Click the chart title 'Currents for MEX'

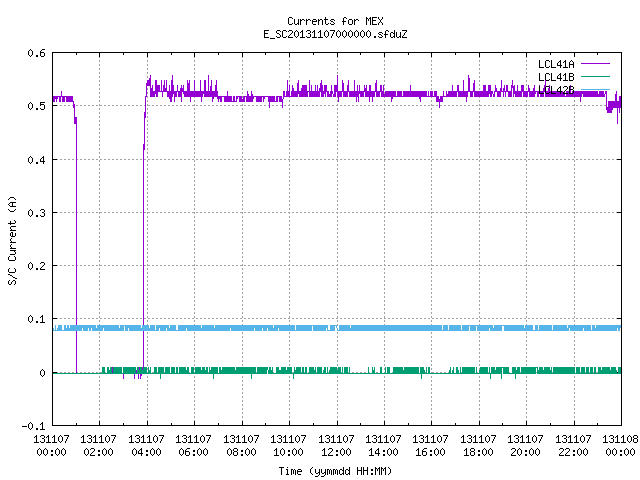coord(335,21)
